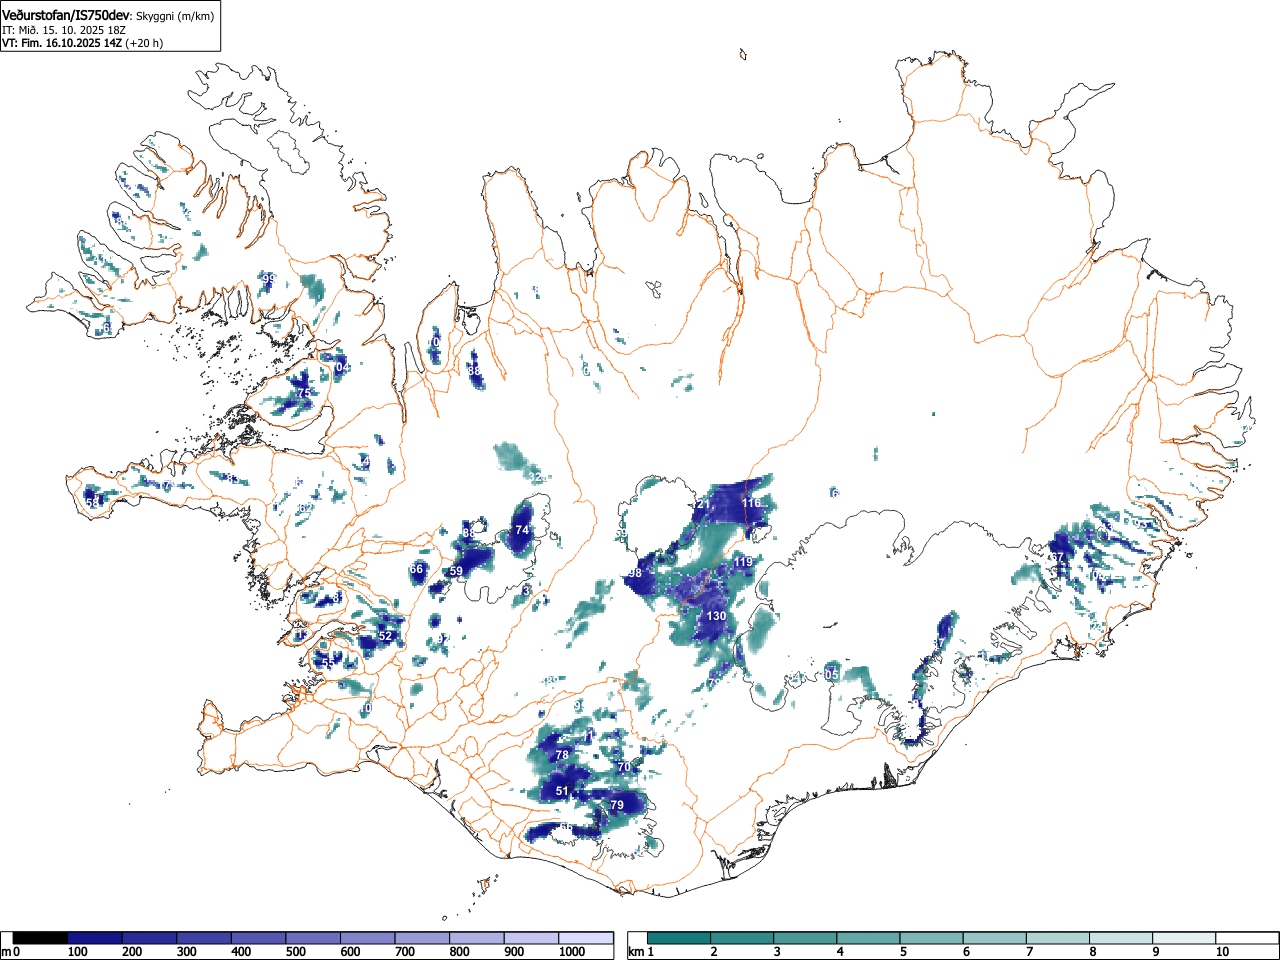Click the legend tick label "500"
Screen dimensions: 1280x960
296,952
